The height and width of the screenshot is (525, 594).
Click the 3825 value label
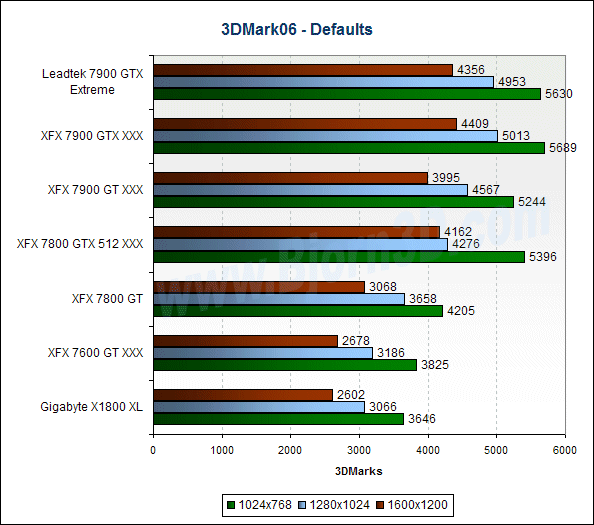point(435,365)
